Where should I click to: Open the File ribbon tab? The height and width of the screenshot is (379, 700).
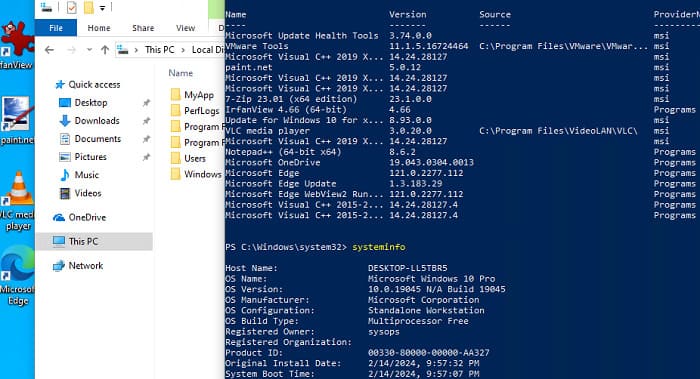pyautogui.click(x=56, y=28)
